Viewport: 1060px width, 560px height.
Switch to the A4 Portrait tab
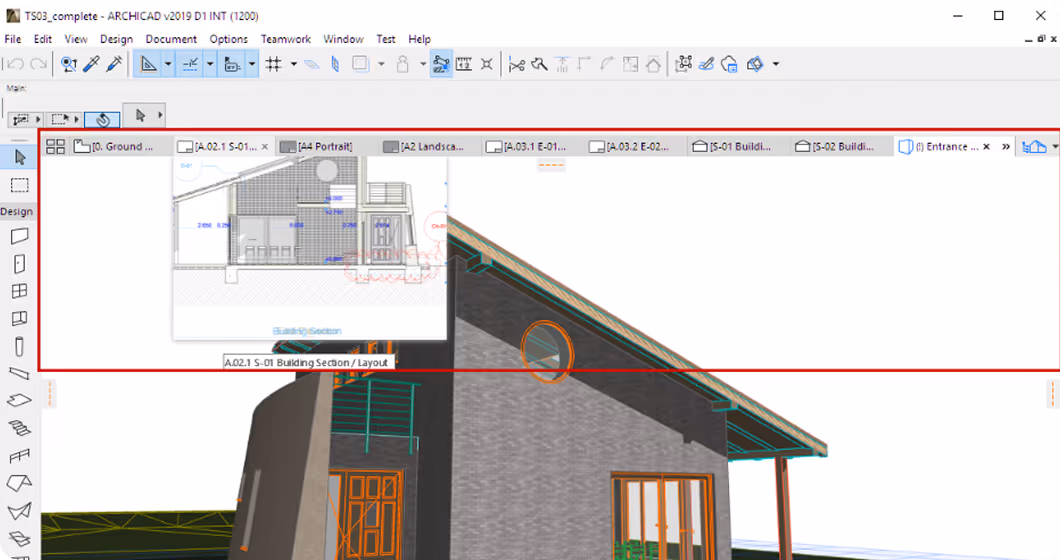point(316,146)
